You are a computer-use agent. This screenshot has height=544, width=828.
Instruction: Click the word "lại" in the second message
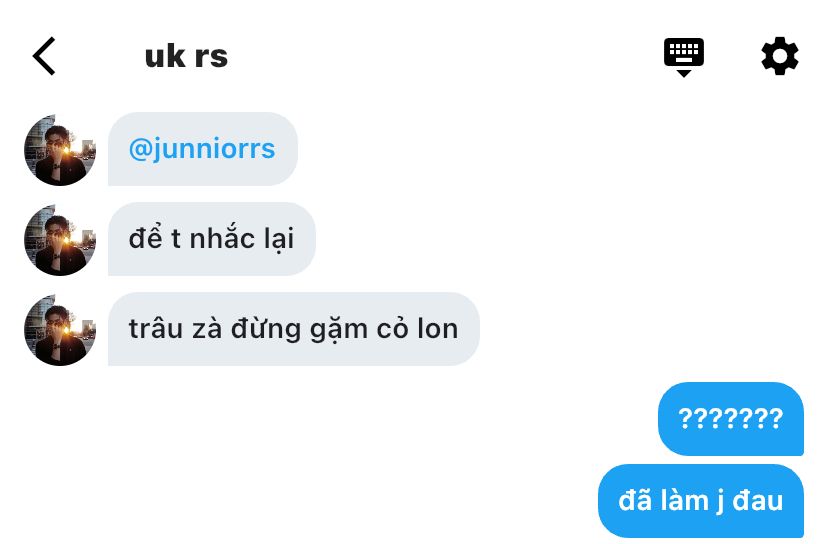279,239
